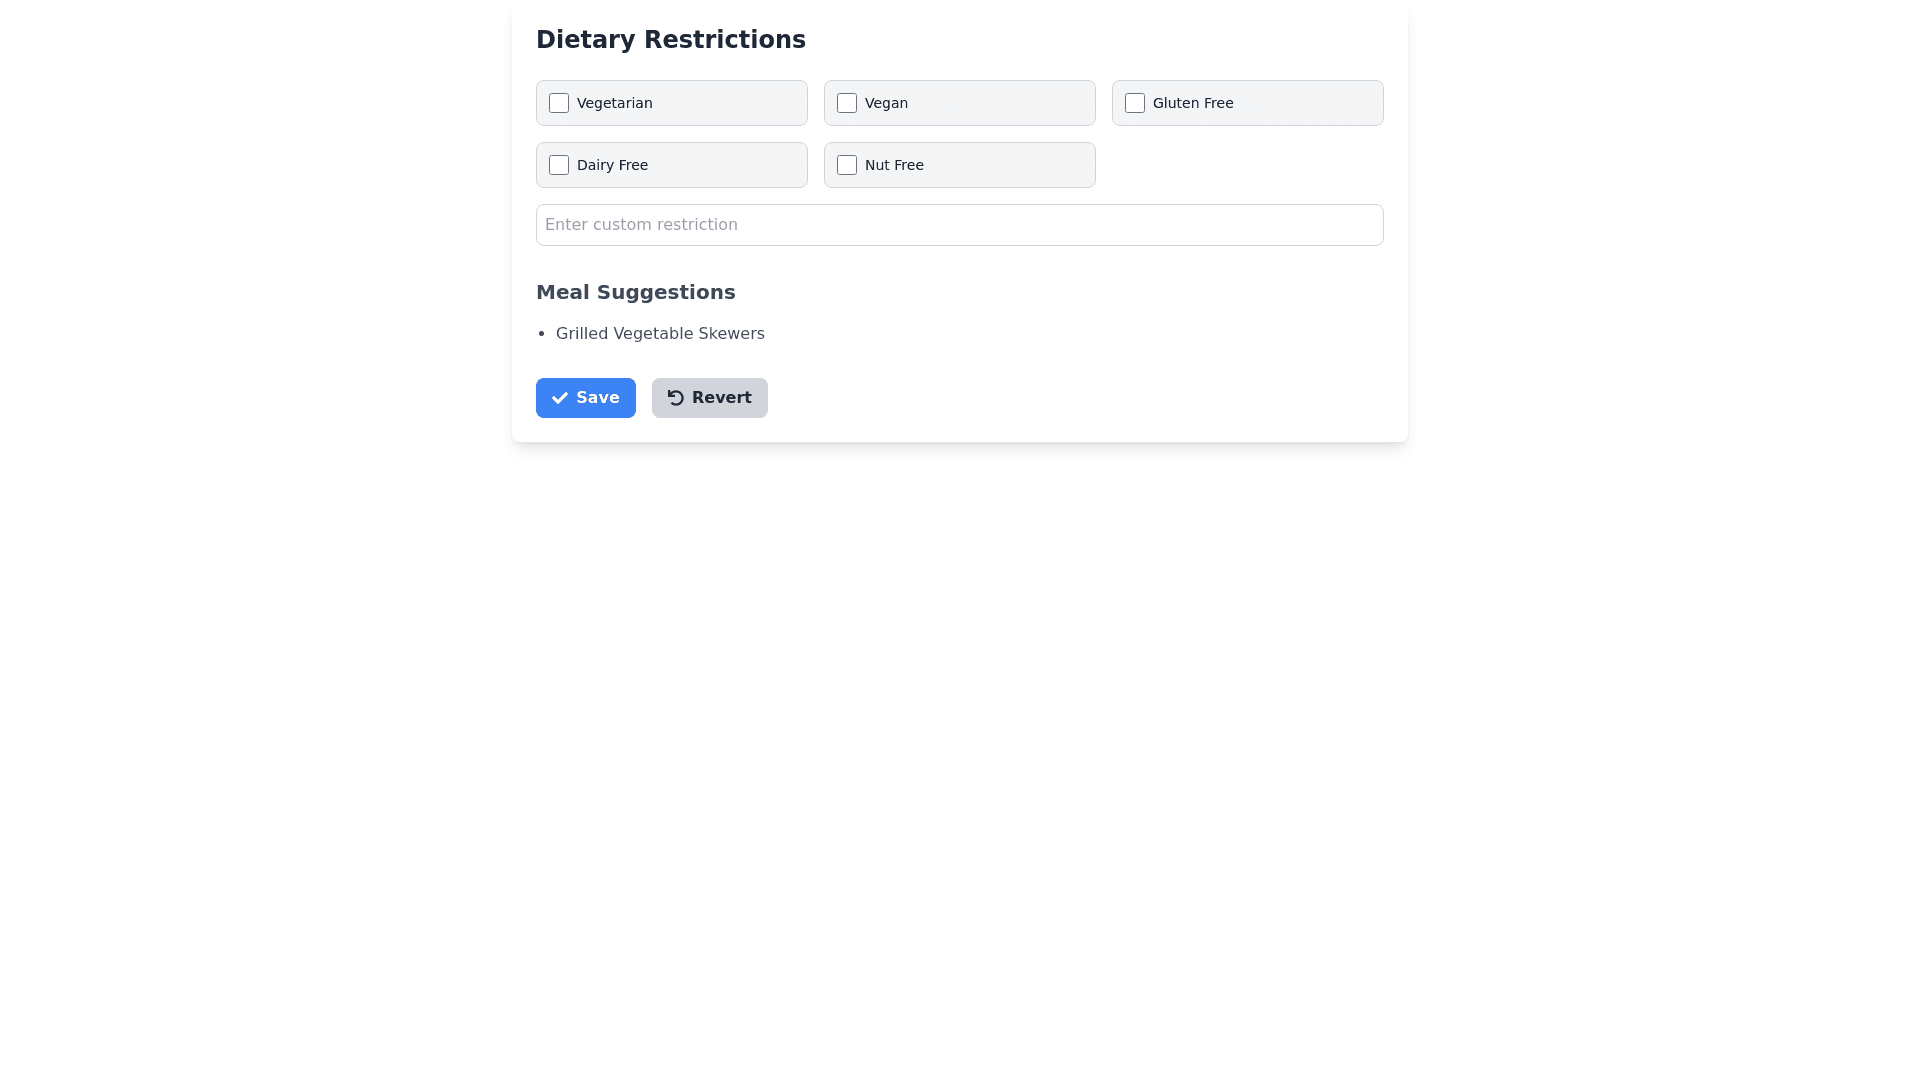Click the Gluten Free label text
This screenshot has height=1080, width=1920.
tap(1192, 103)
